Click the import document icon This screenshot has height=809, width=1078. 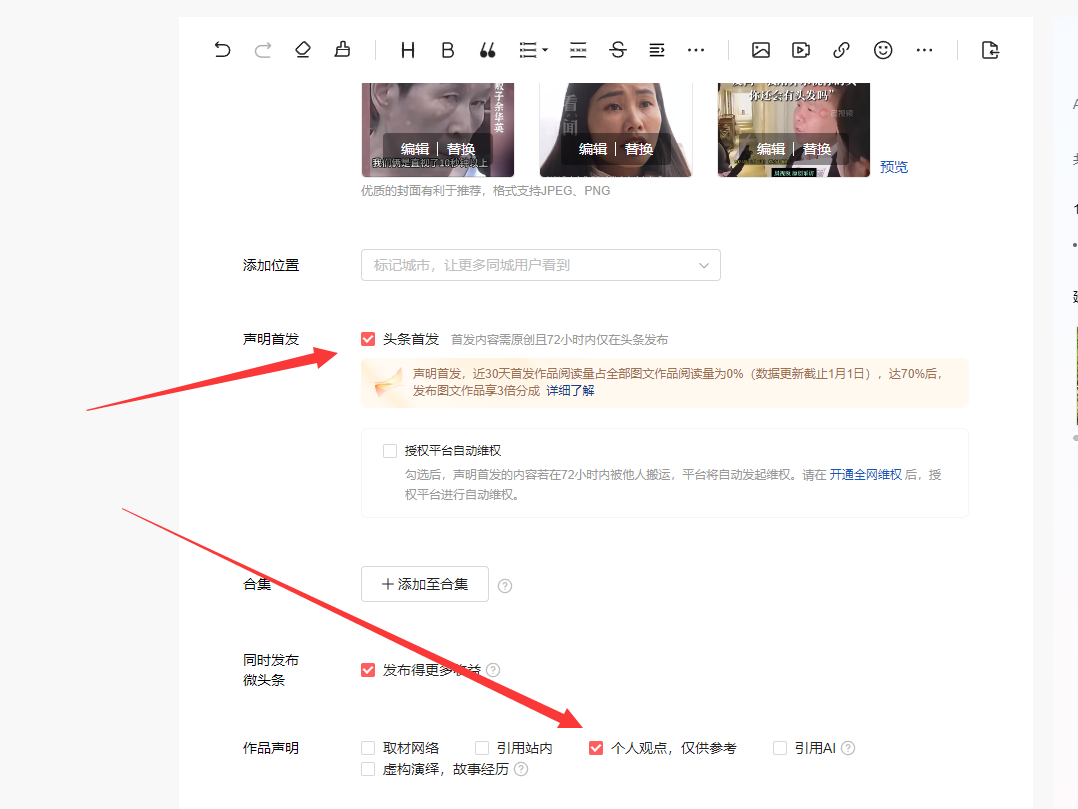pos(990,49)
